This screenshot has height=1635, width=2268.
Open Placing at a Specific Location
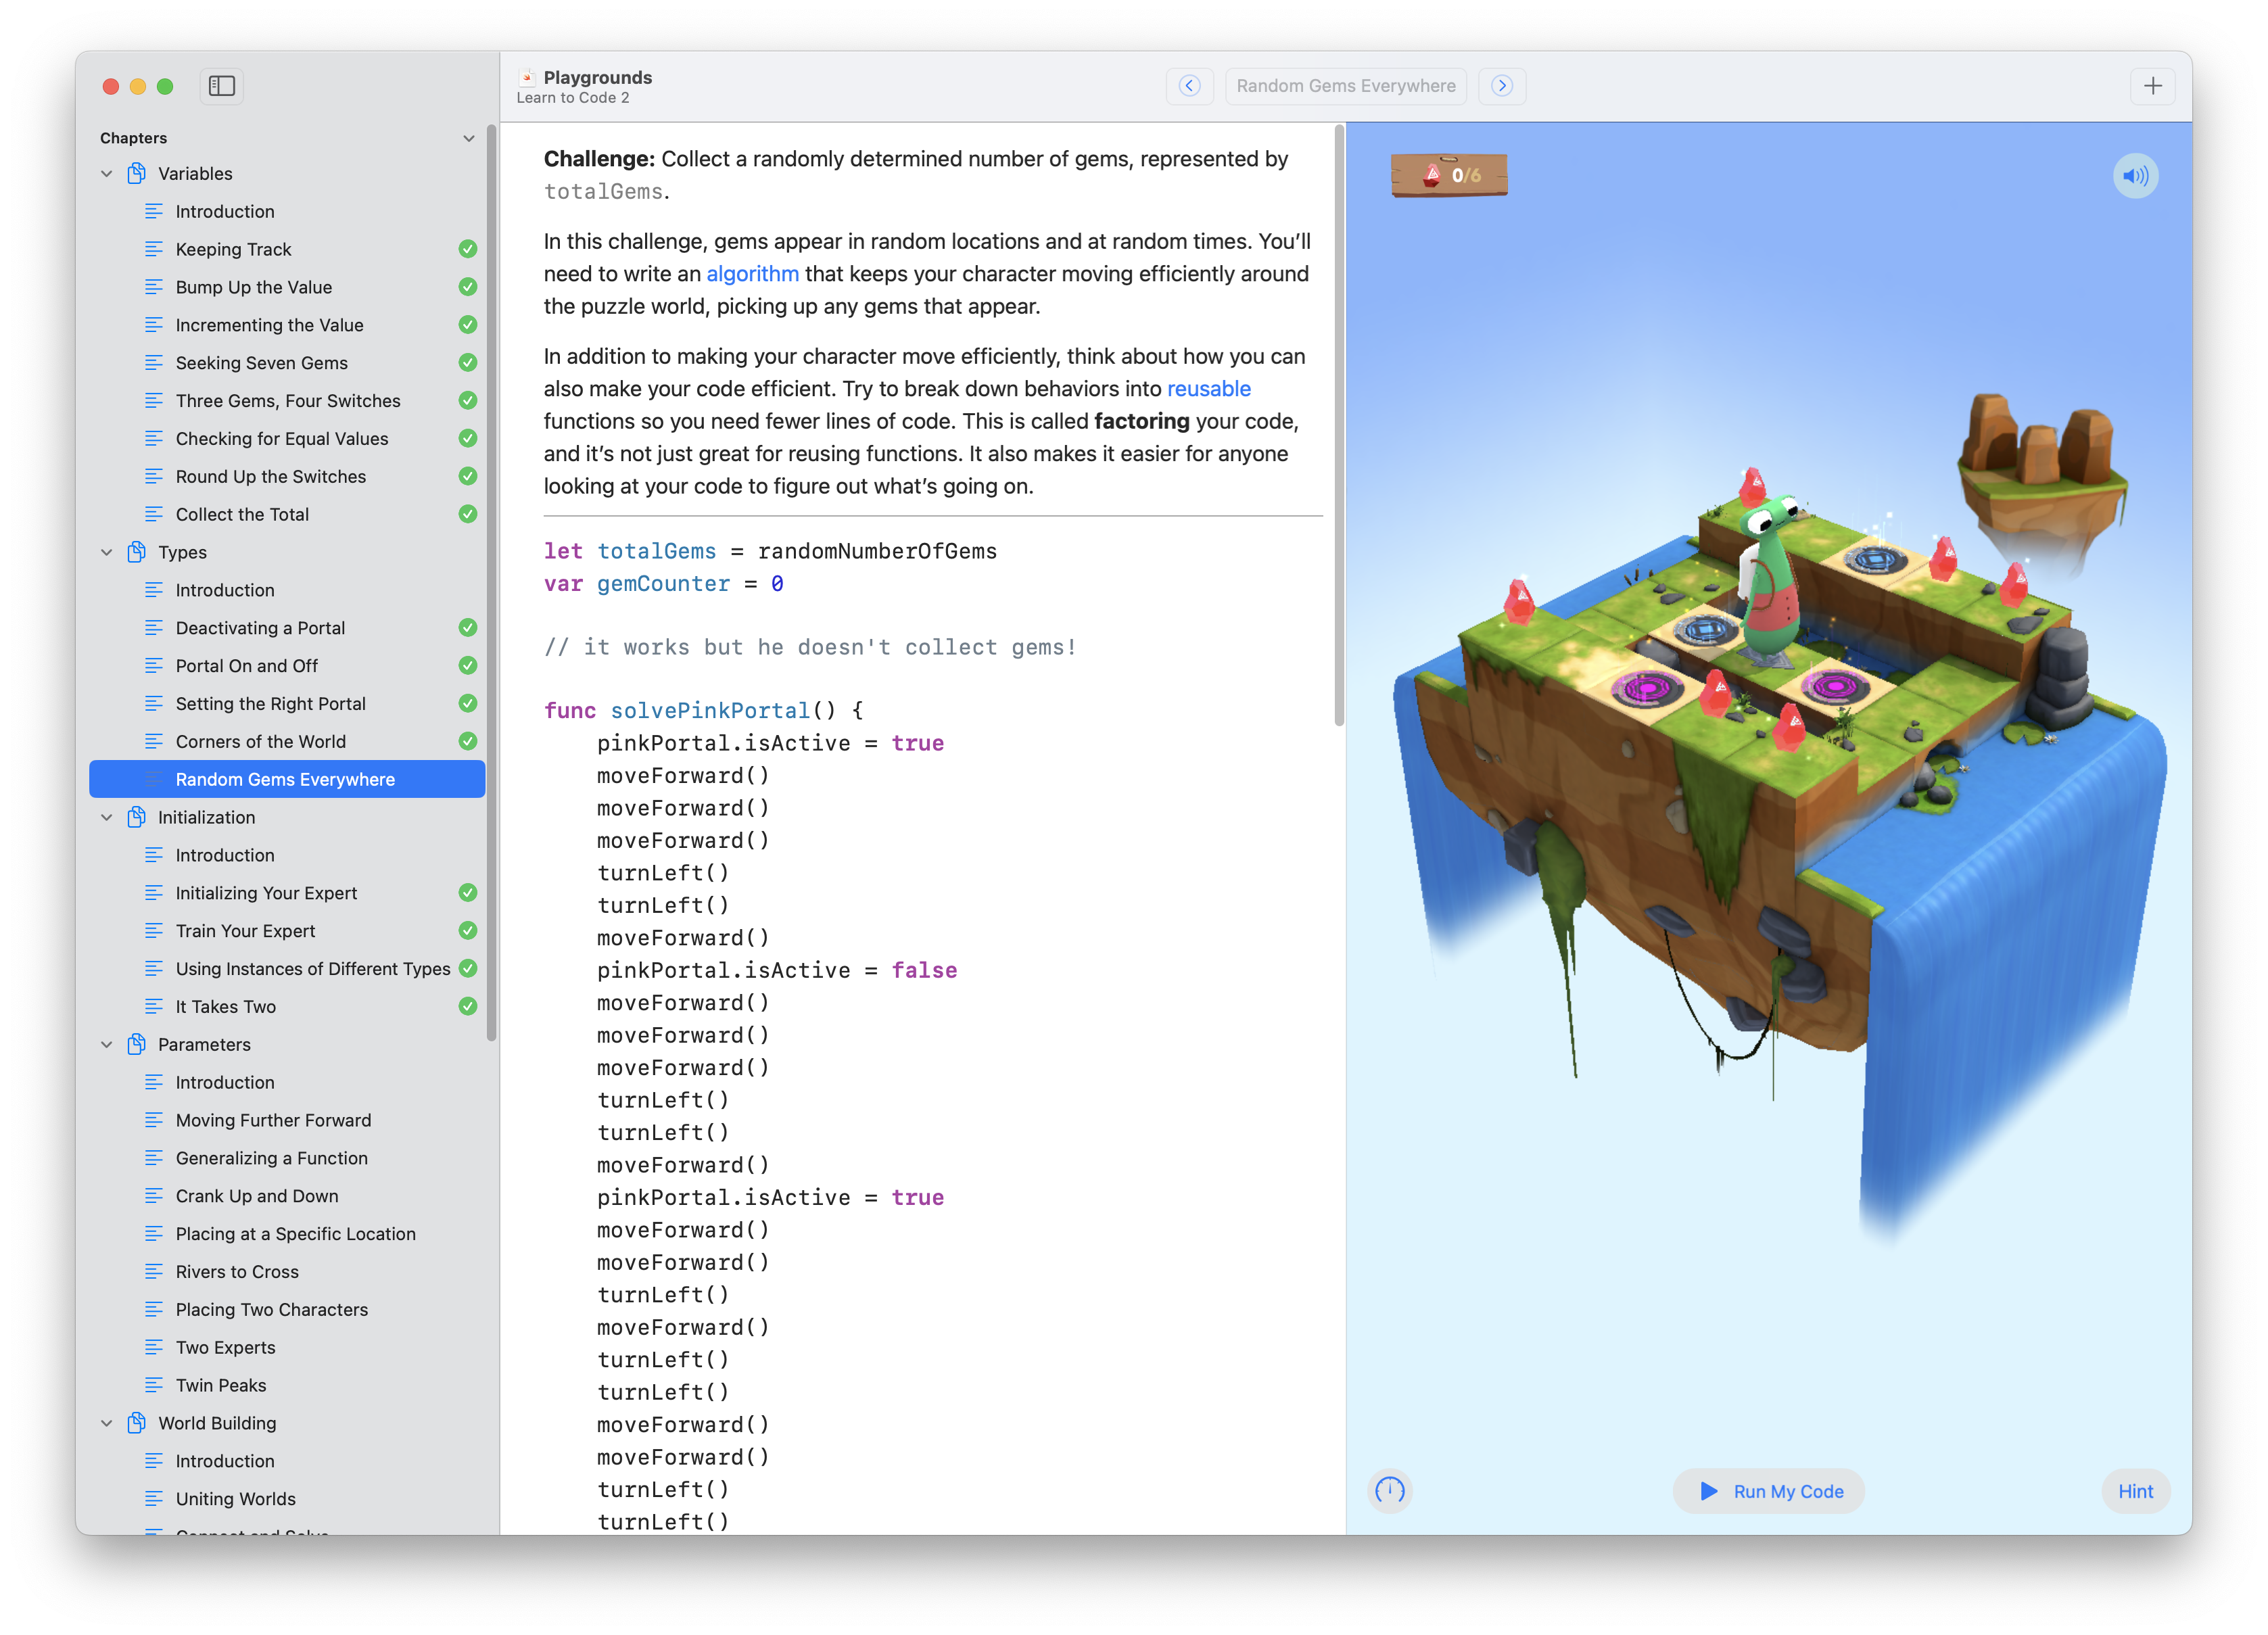pos(287,1233)
